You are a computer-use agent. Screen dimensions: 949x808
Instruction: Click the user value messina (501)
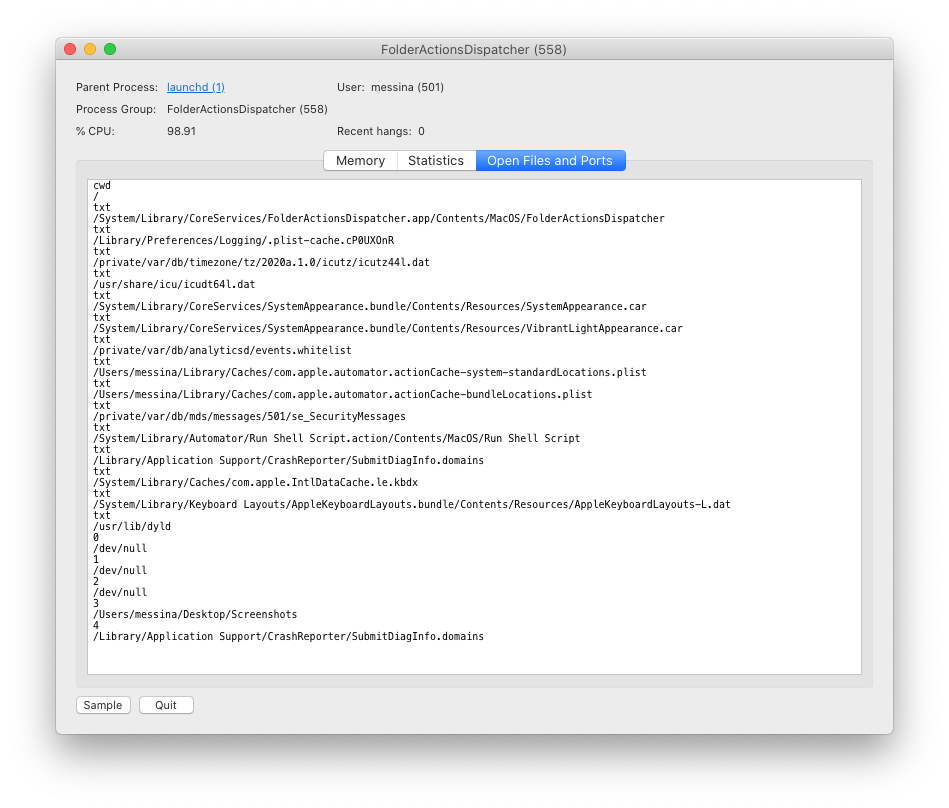(x=407, y=87)
